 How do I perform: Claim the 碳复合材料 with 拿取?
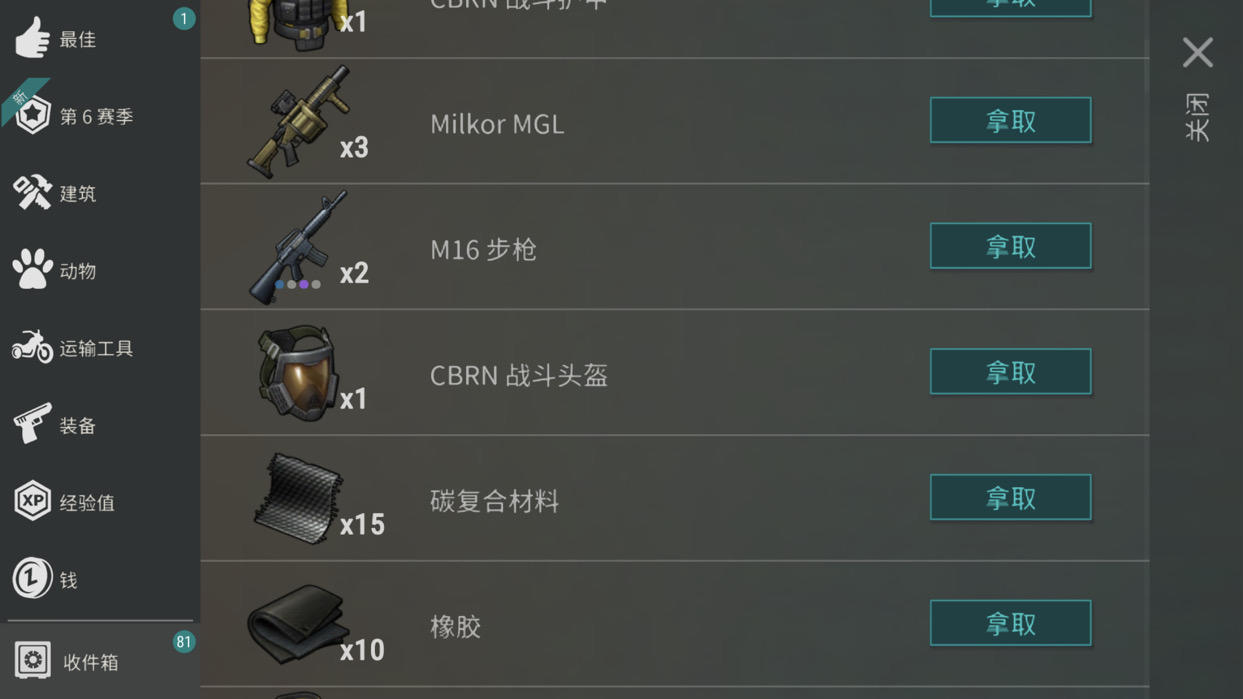click(1010, 497)
